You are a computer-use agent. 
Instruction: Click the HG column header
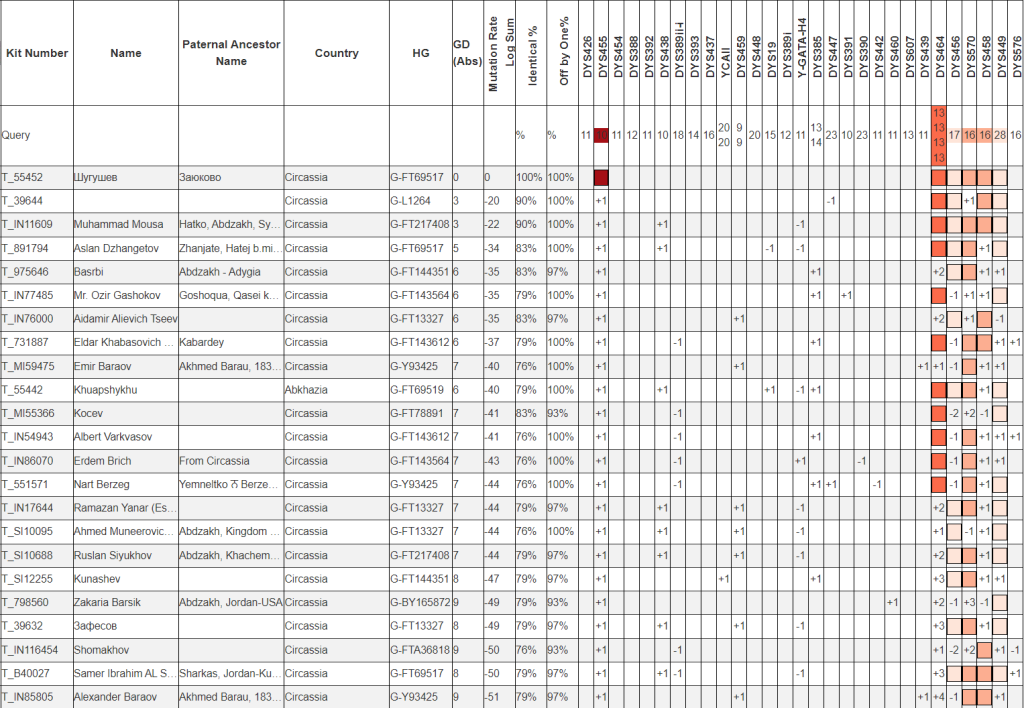click(420, 53)
